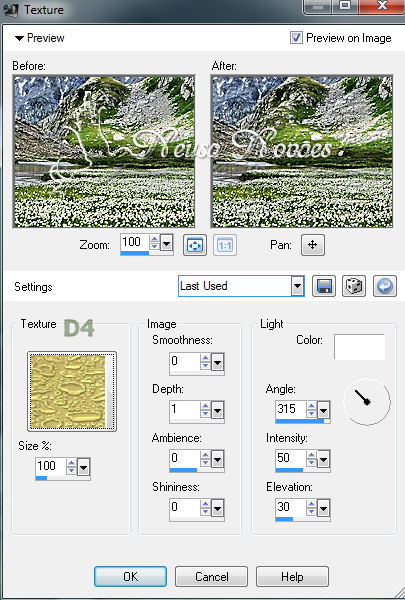The height and width of the screenshot is (600, 405).
Task: Click the Fit to window zoom icon
Action: pos(195,245)
